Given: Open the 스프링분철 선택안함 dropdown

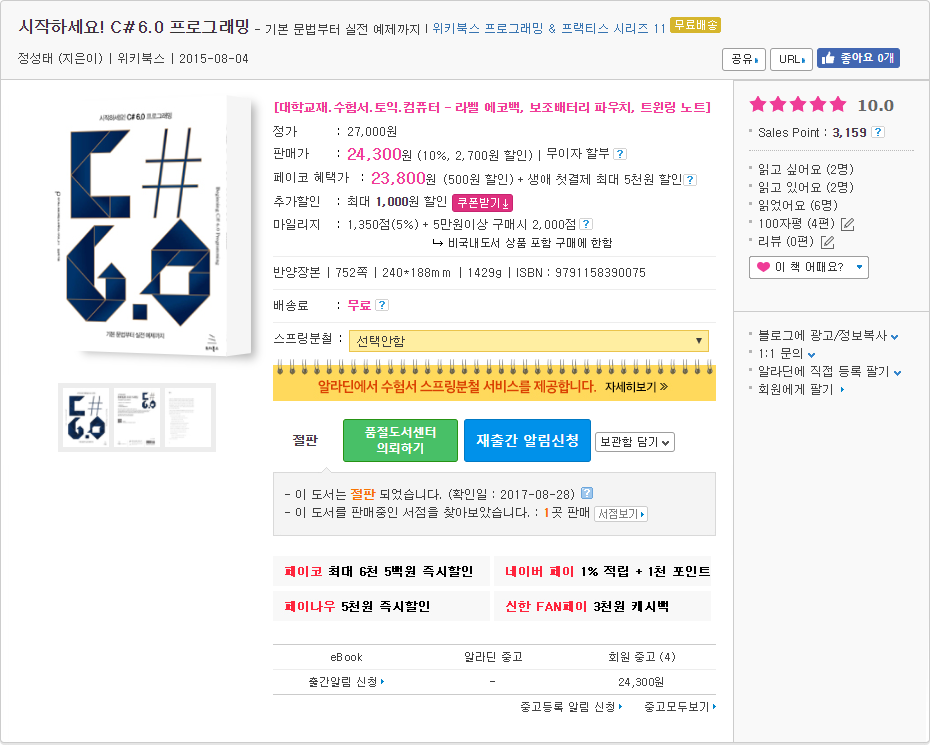Looking at the screenshot, I should pyautogui.click(x=529, y=341).
